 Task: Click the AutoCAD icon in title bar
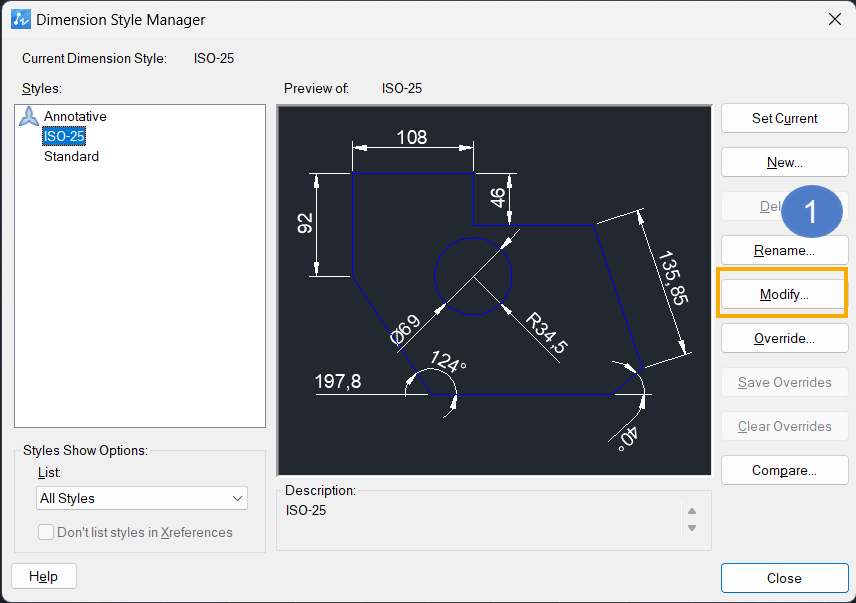click(21, 20)
